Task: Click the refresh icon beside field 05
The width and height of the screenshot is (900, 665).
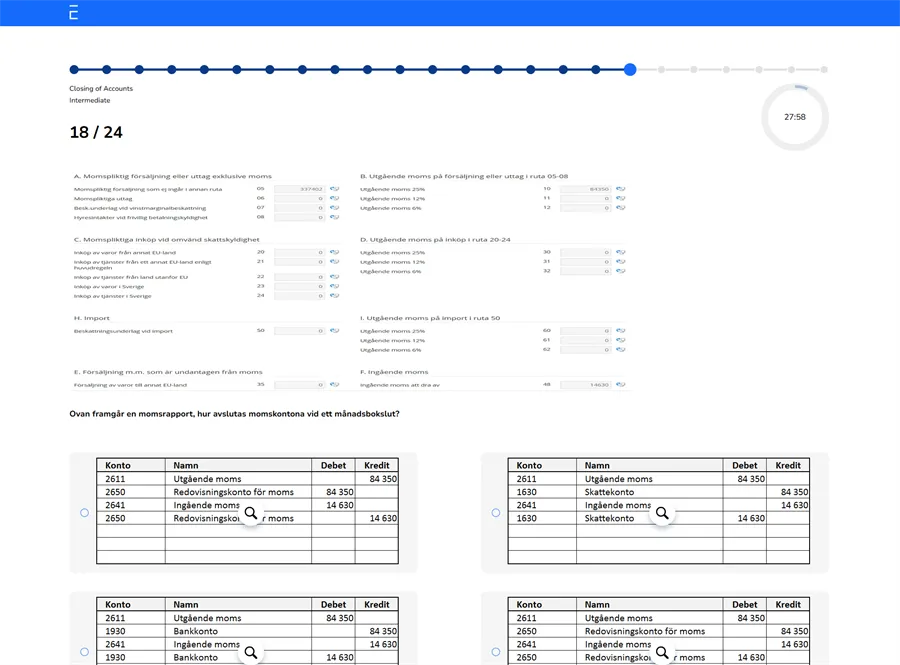Action: [334, 189]
